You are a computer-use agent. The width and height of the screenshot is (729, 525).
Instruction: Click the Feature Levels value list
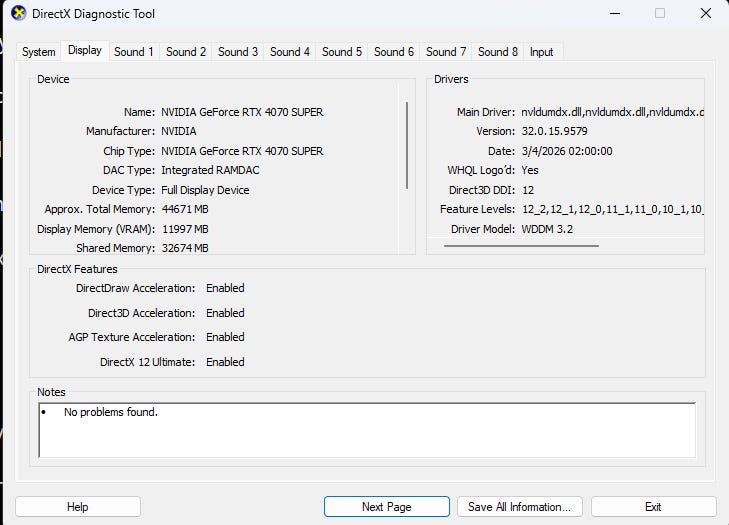[612, 209]
